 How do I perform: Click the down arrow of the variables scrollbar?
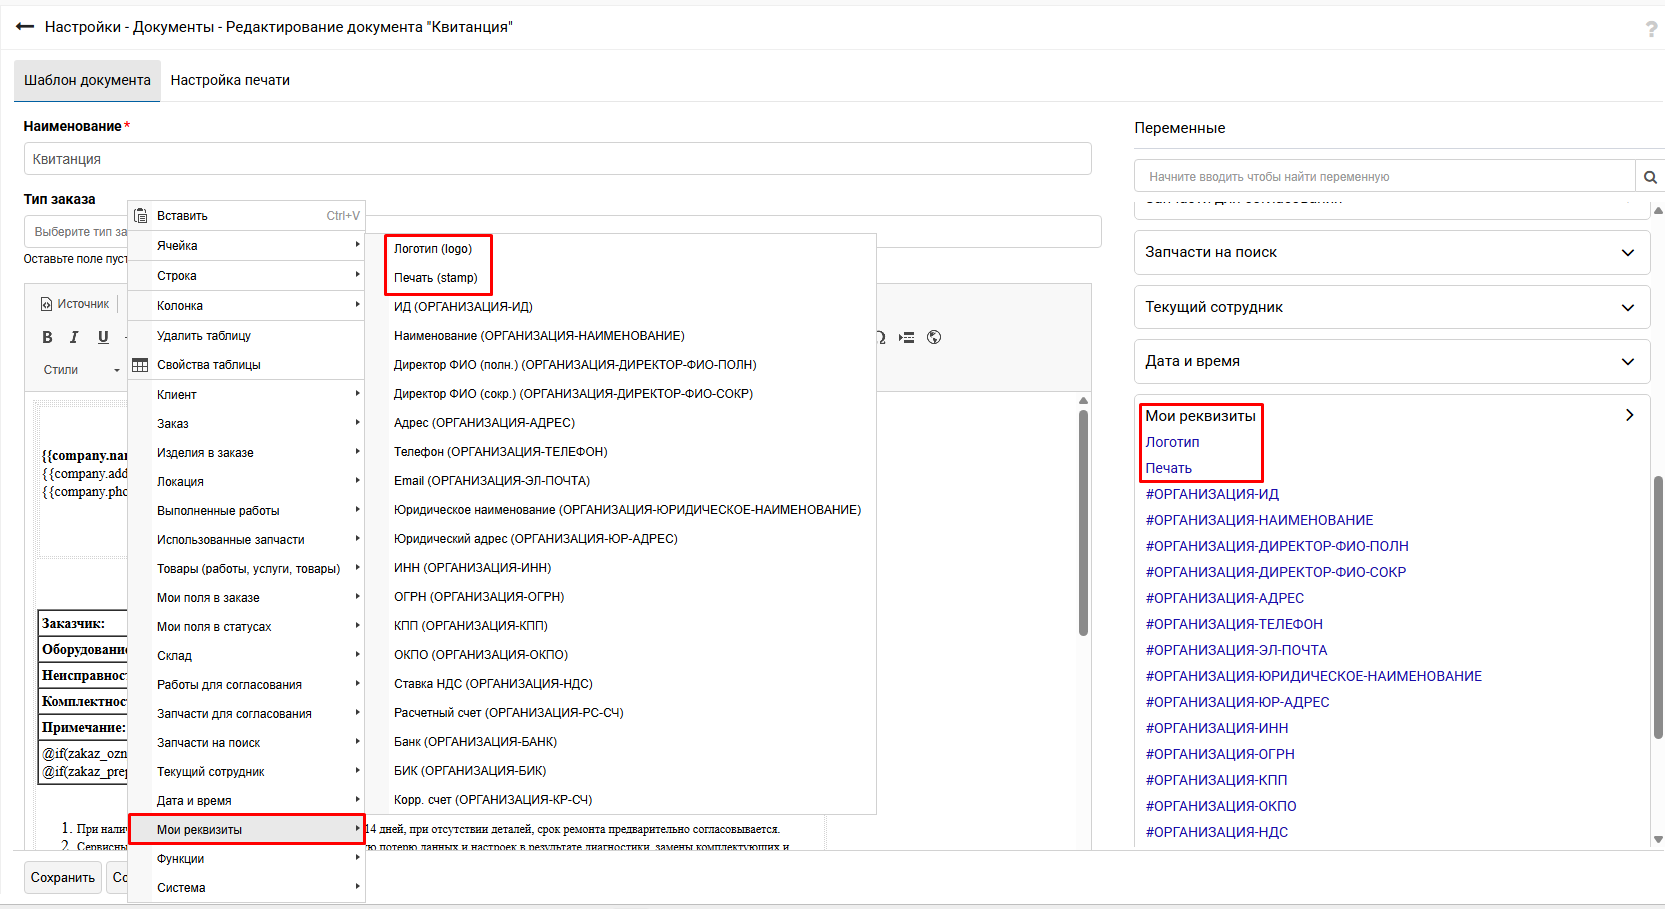tap(1658, 840)
